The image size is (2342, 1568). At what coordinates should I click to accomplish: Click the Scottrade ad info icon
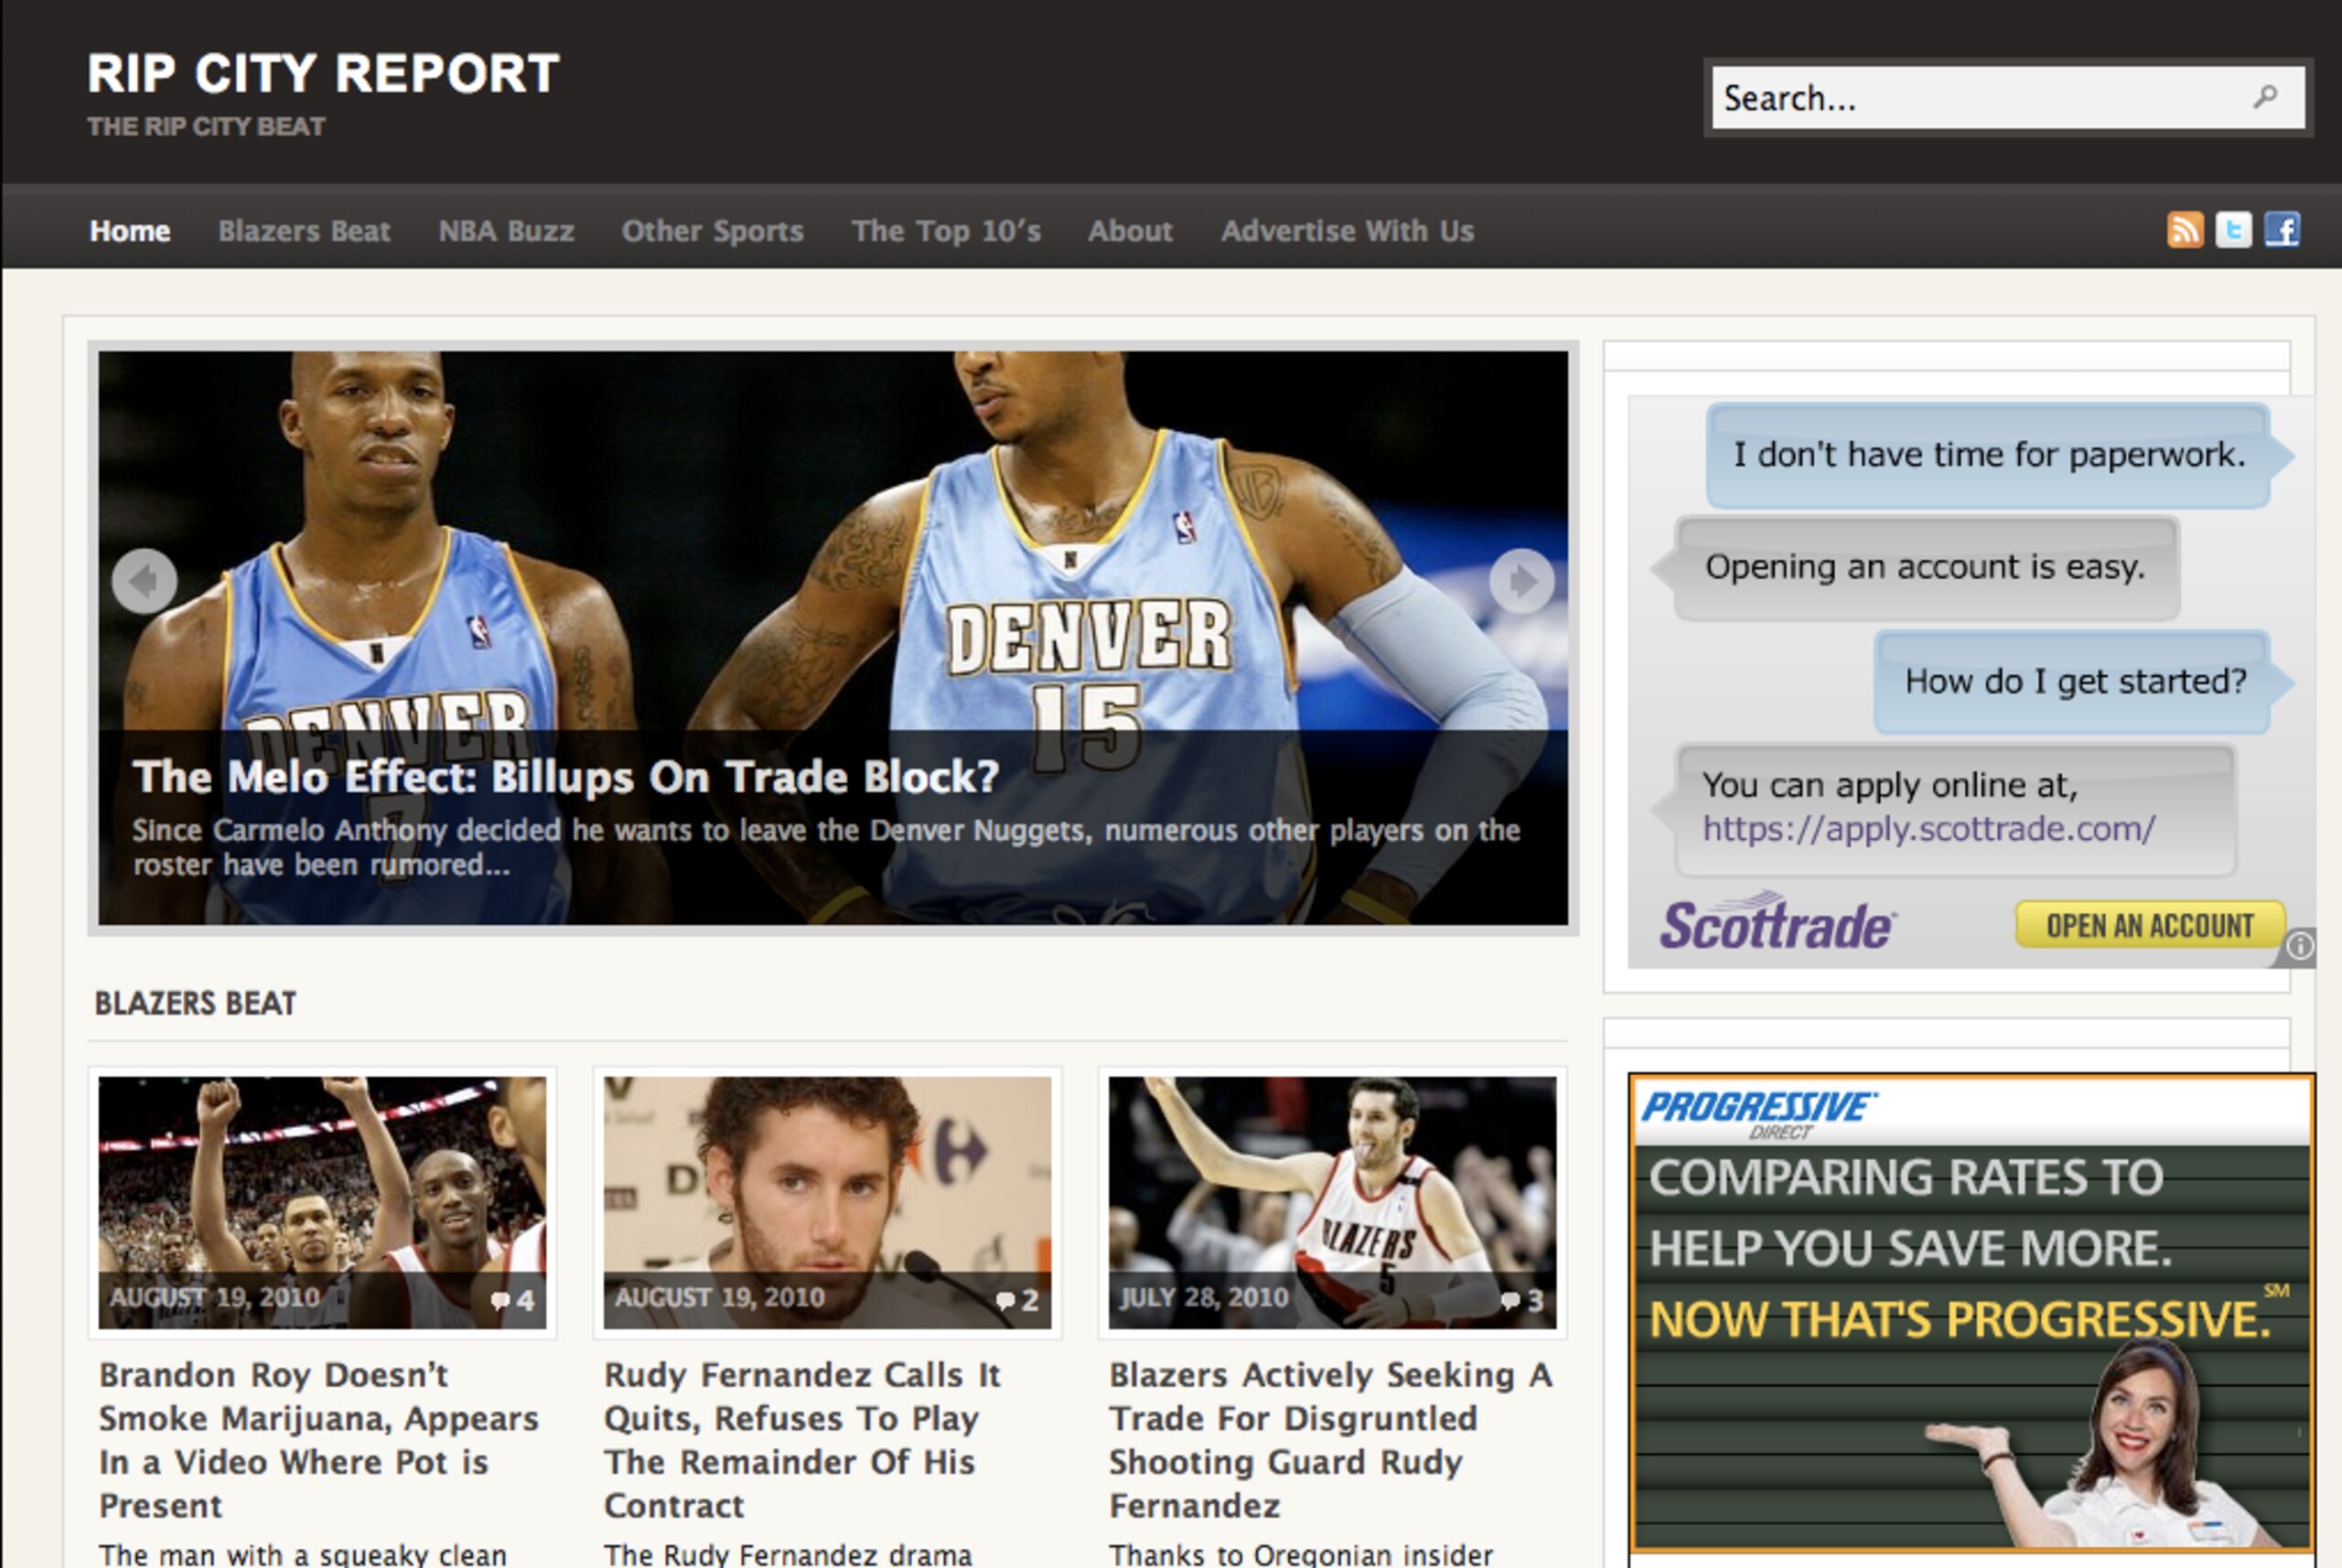click(x=2300, y=946)
